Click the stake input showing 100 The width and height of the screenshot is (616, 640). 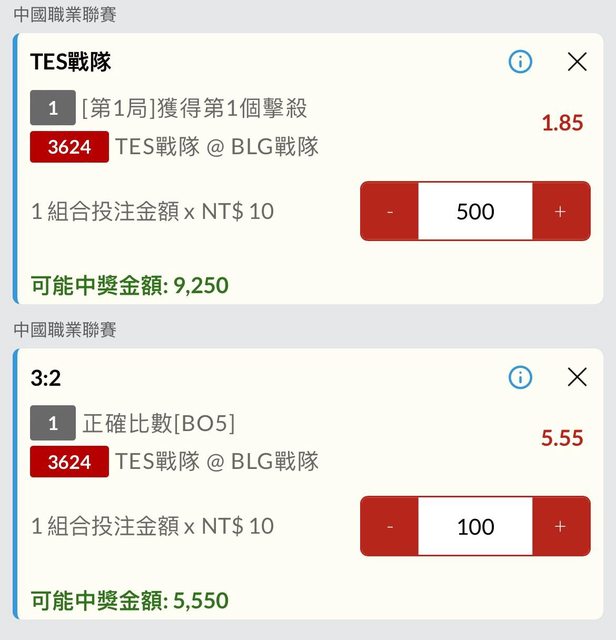coord(475,526)
